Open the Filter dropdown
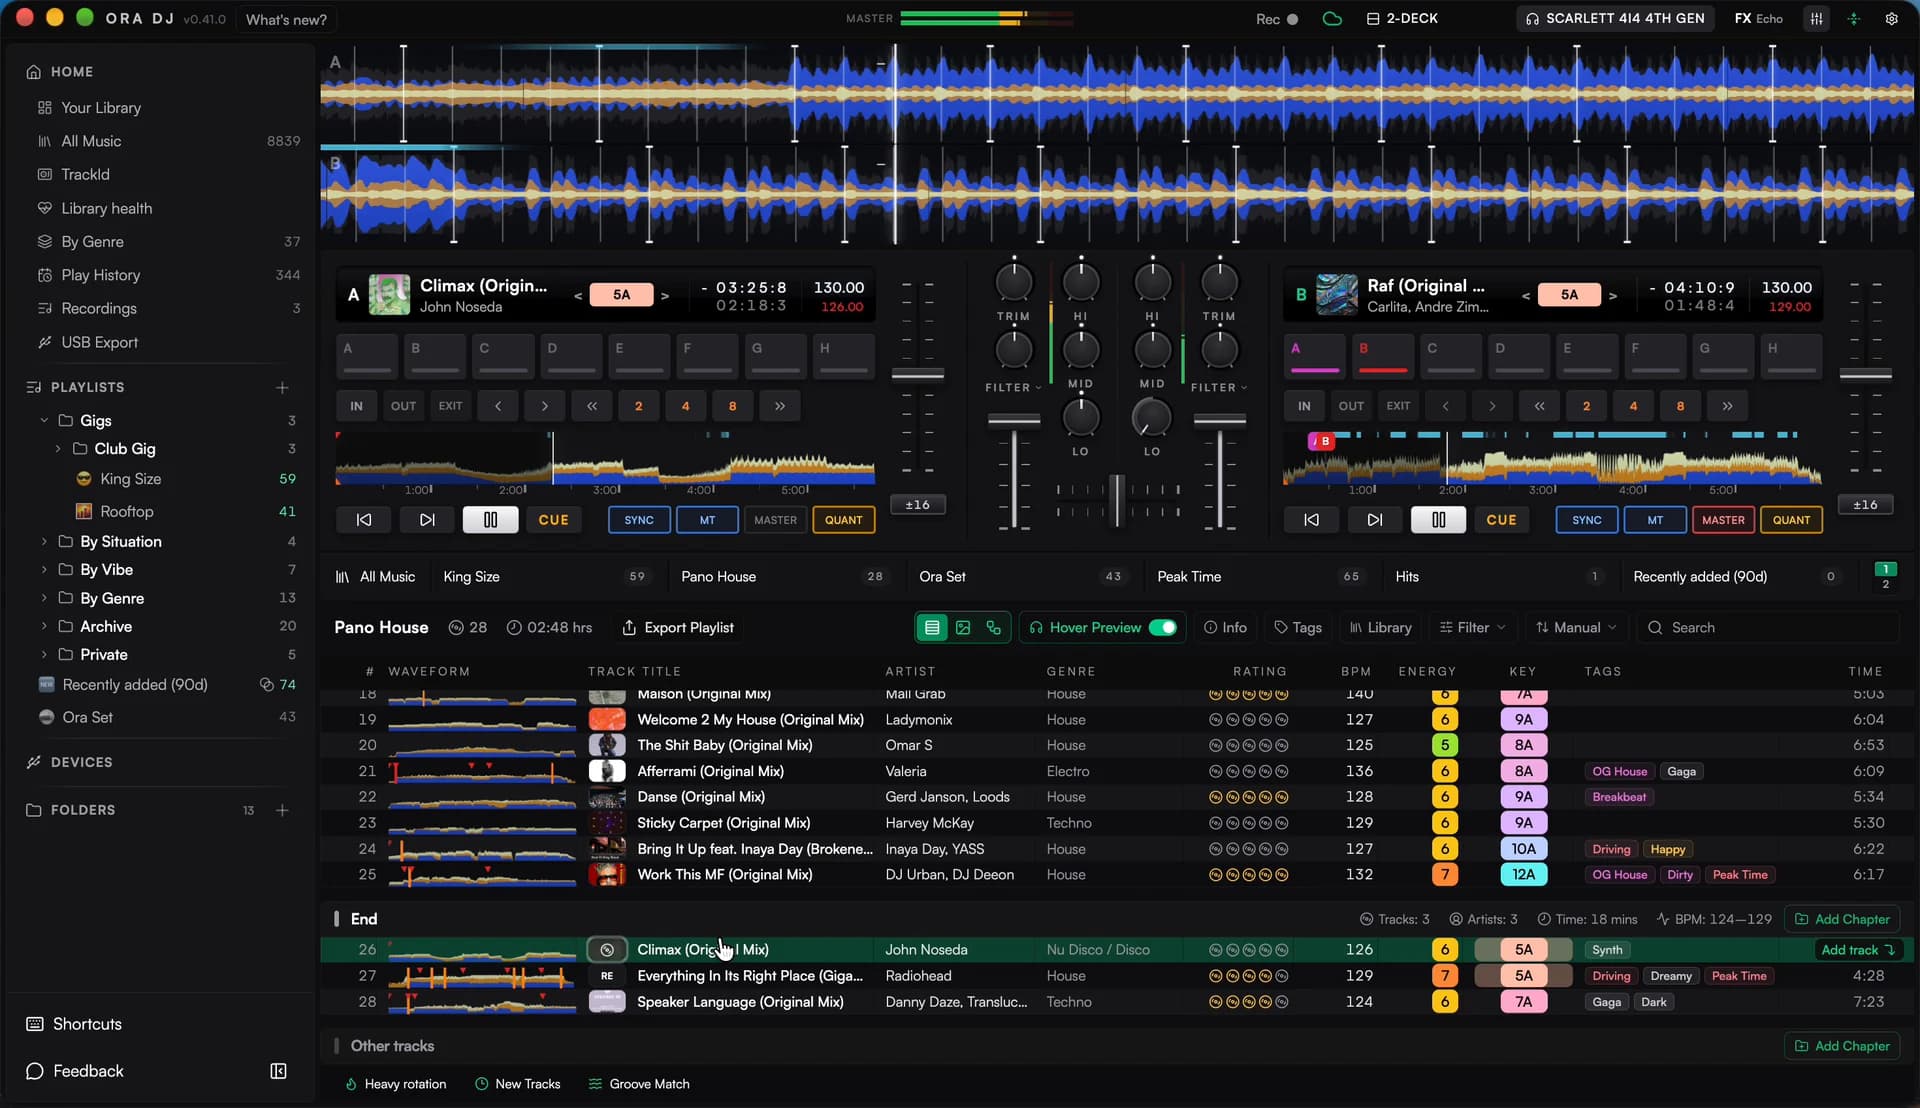 tap(1472, 628)
